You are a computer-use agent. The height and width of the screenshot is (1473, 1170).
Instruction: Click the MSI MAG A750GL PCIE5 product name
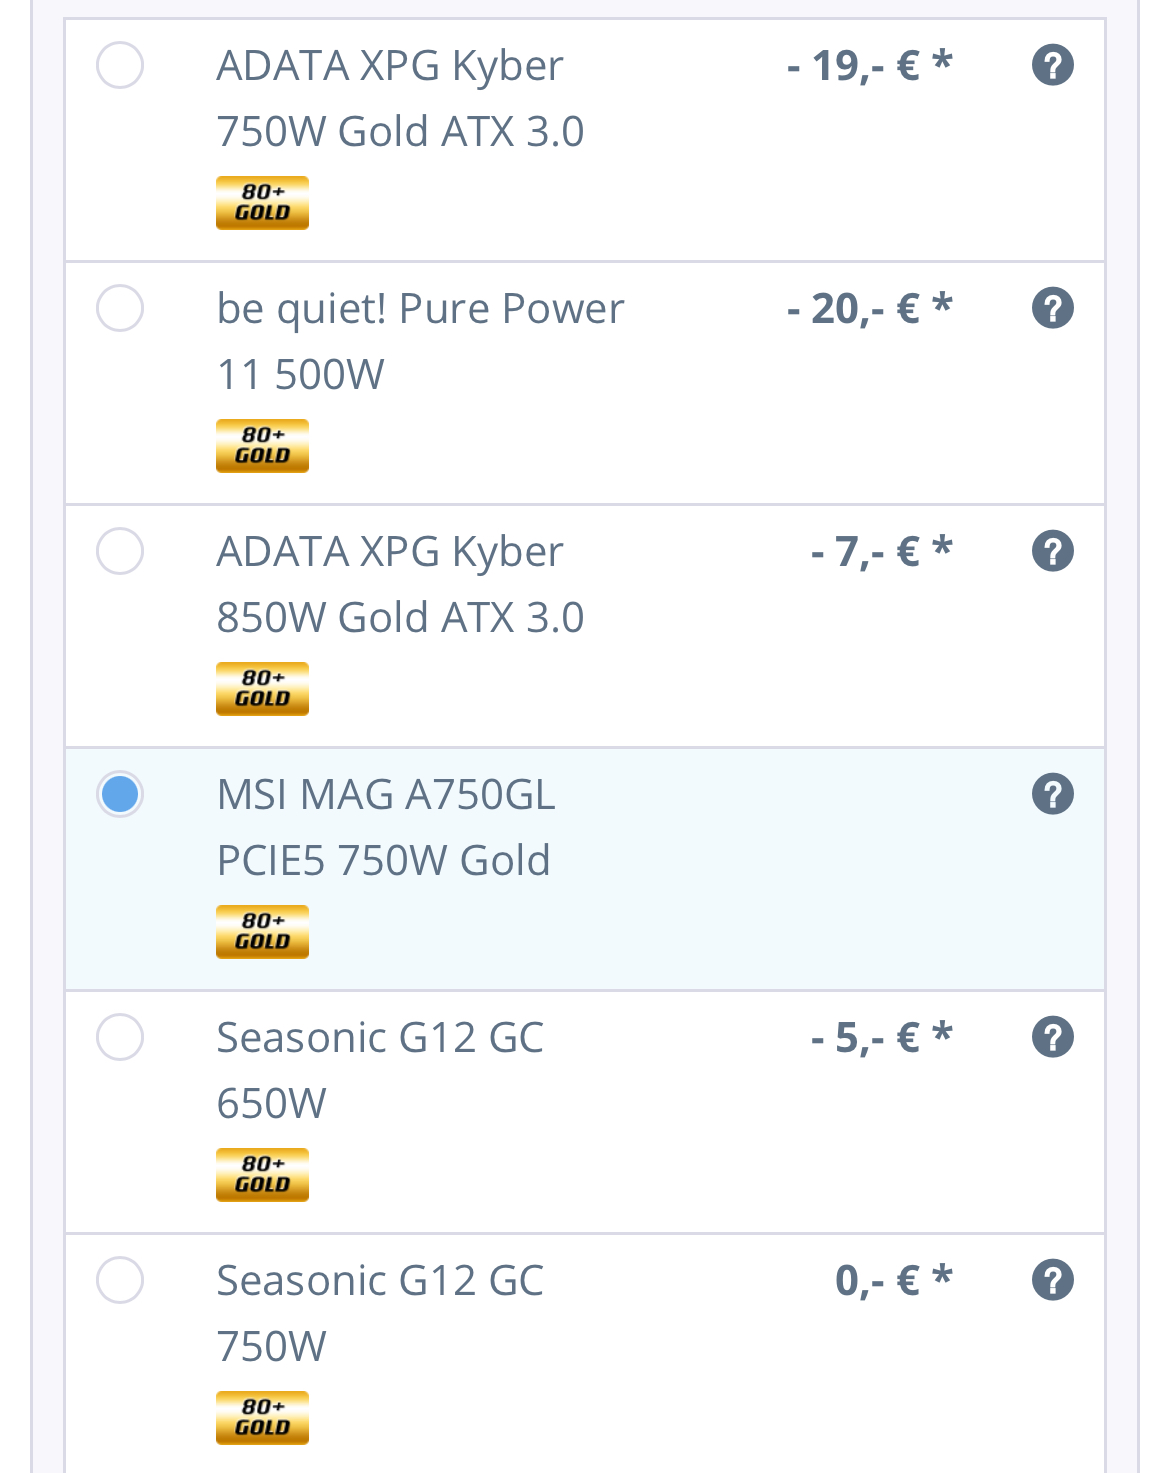[386, 827]
